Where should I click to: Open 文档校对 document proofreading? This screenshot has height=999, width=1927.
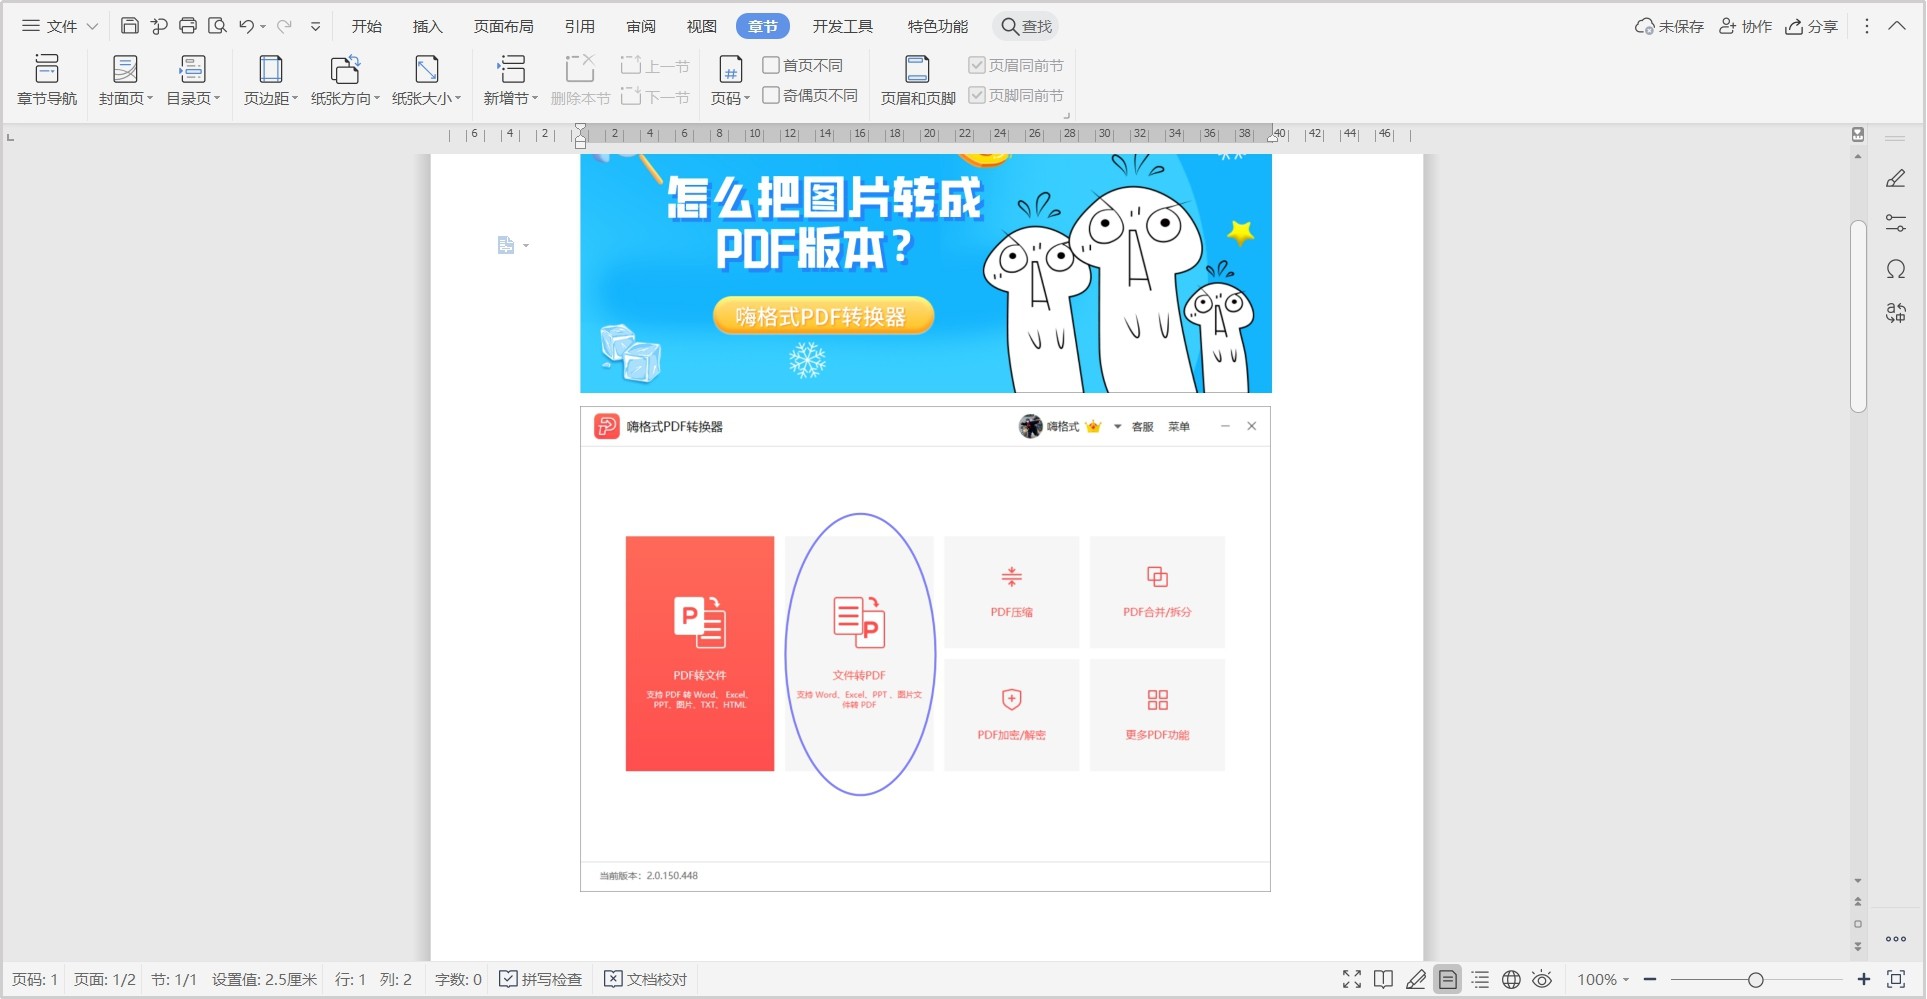(x=646, y=979)
